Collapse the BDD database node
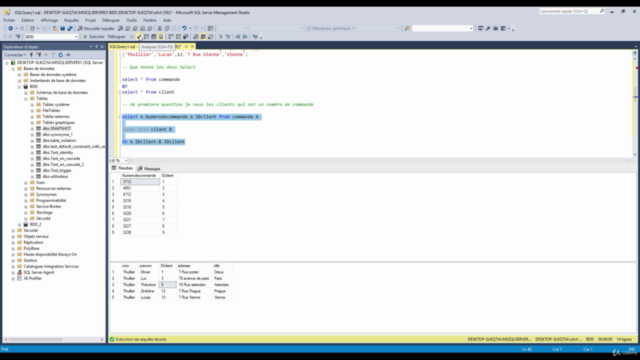This screenshot has height=360, width=640. tap(19, 87)
